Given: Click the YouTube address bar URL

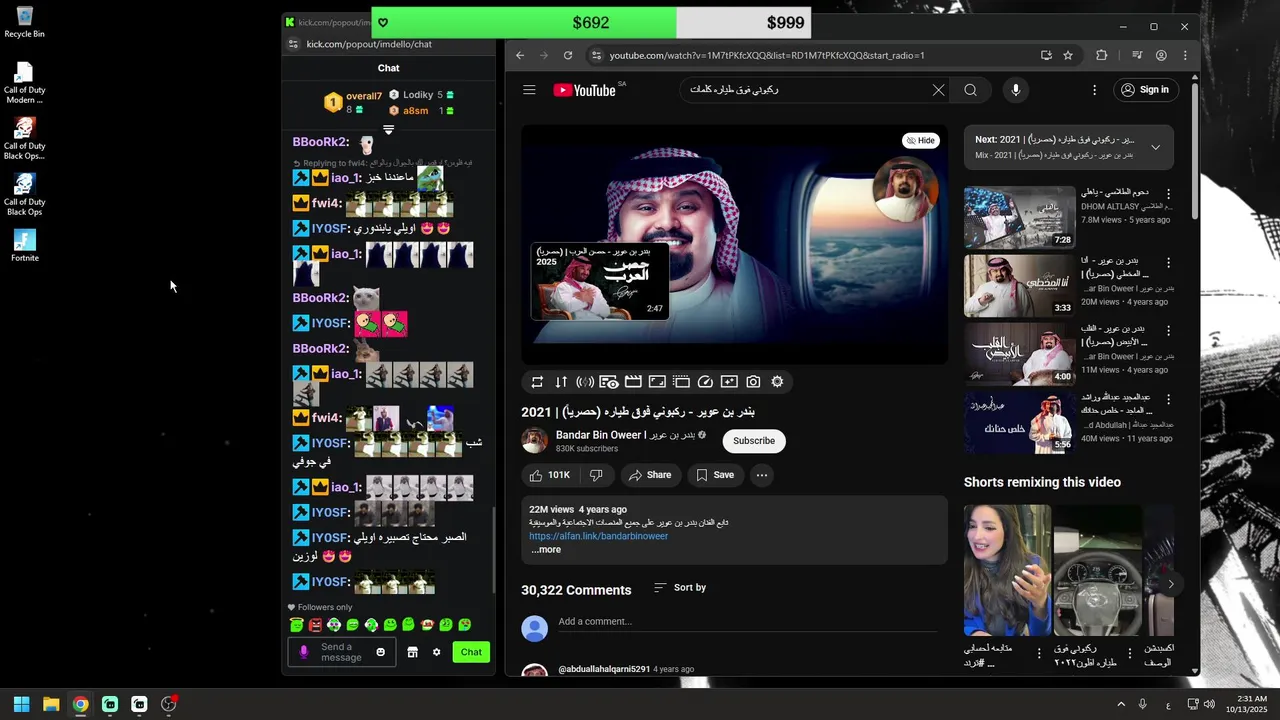Looking at the screenshot, I should [767, 56].
